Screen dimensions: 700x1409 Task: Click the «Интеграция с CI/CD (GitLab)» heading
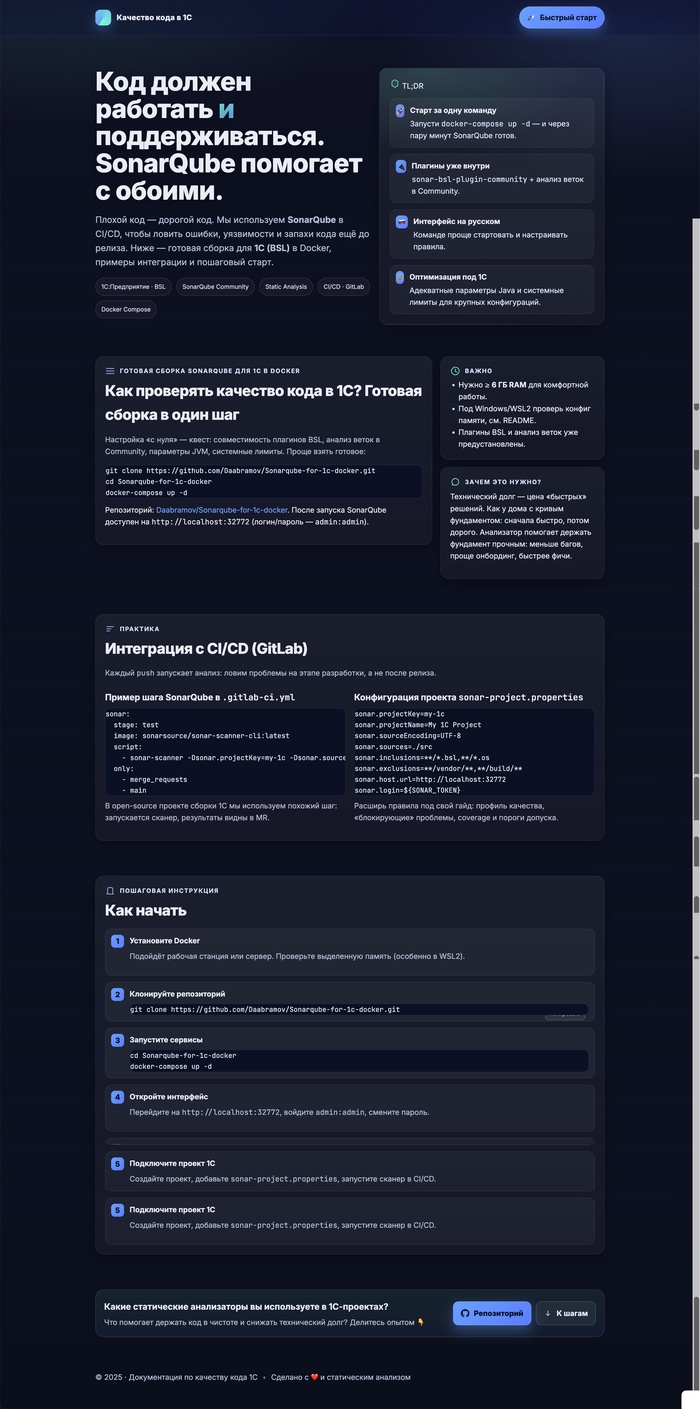coord(206,648)
